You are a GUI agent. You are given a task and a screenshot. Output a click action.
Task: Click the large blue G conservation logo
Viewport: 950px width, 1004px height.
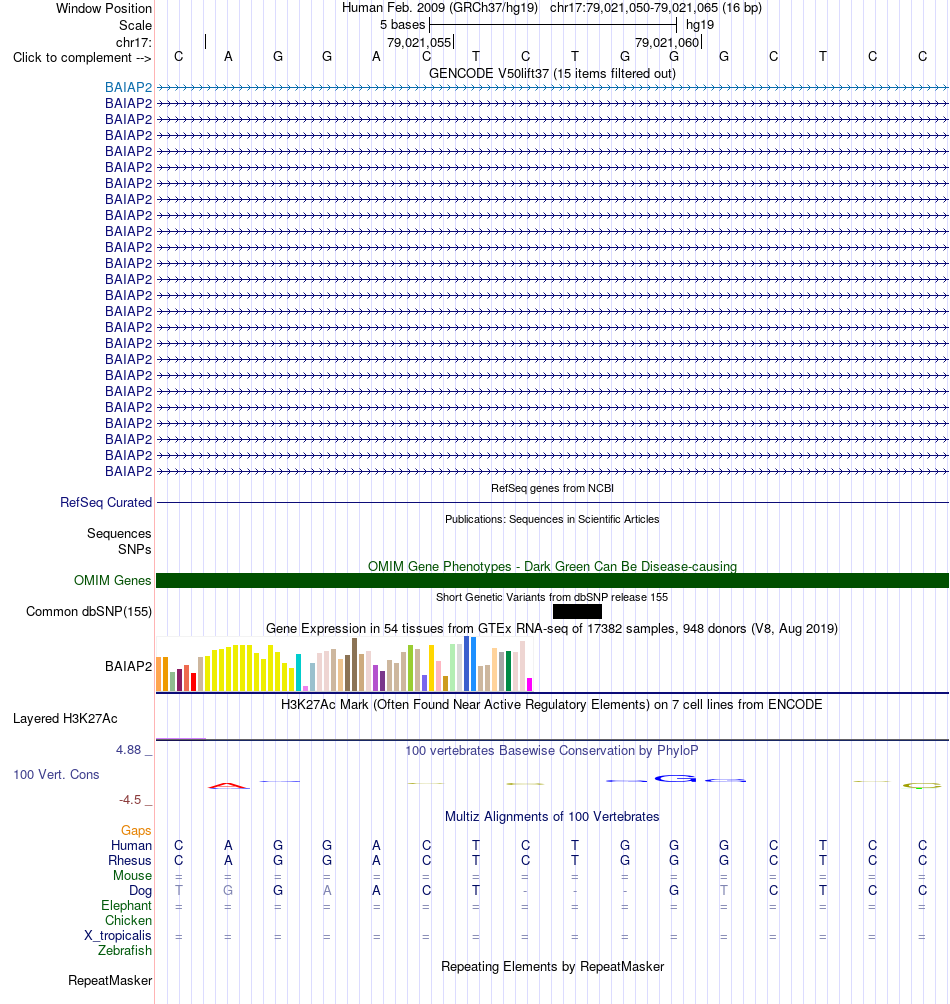(x=675, y=779)
